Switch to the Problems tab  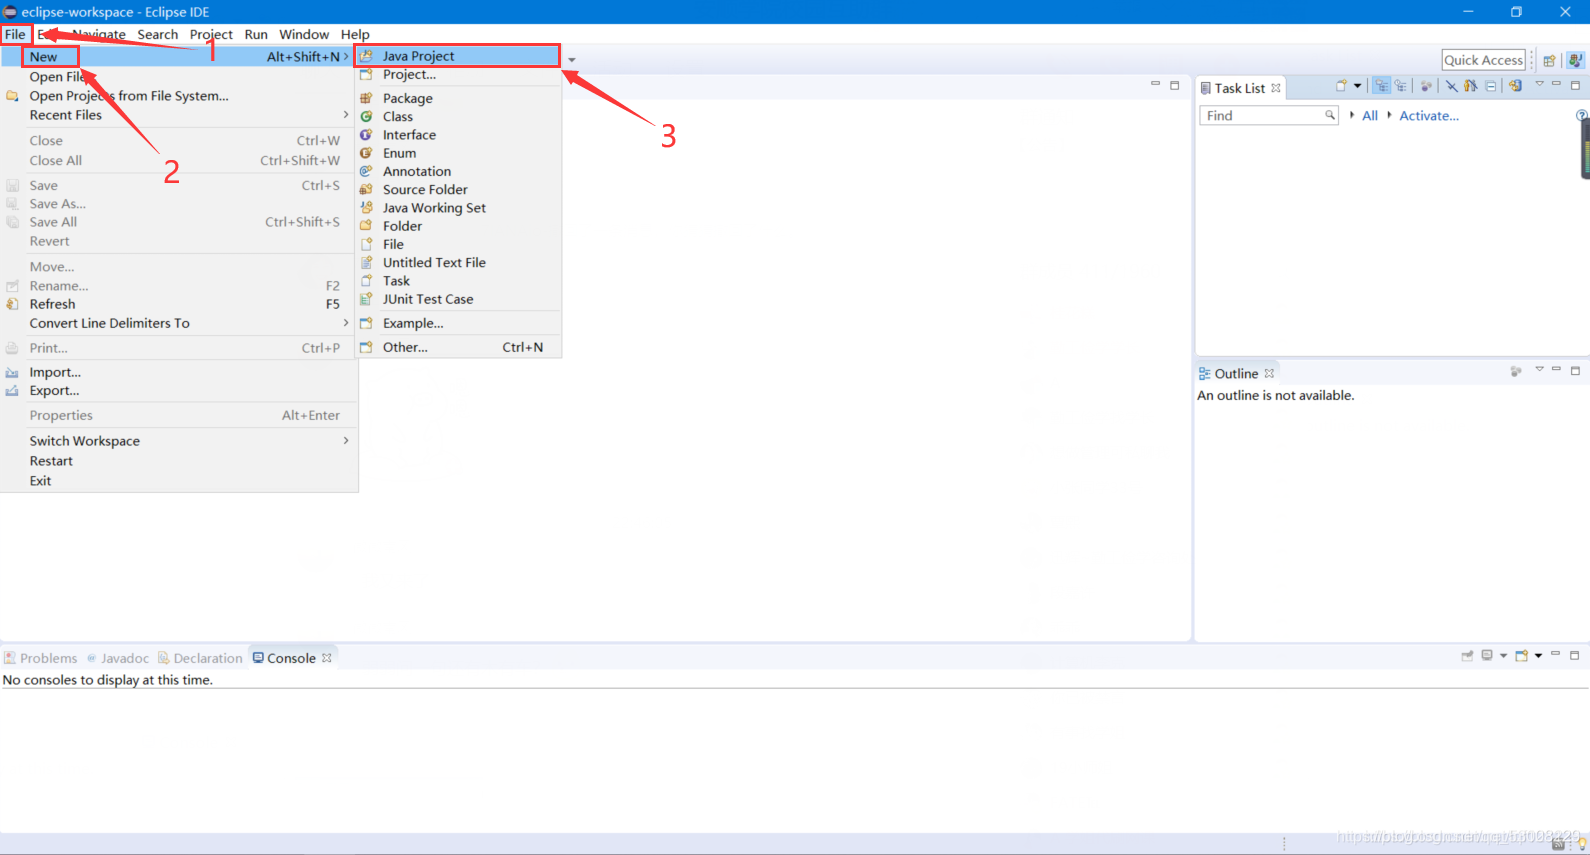click(40, 658)
